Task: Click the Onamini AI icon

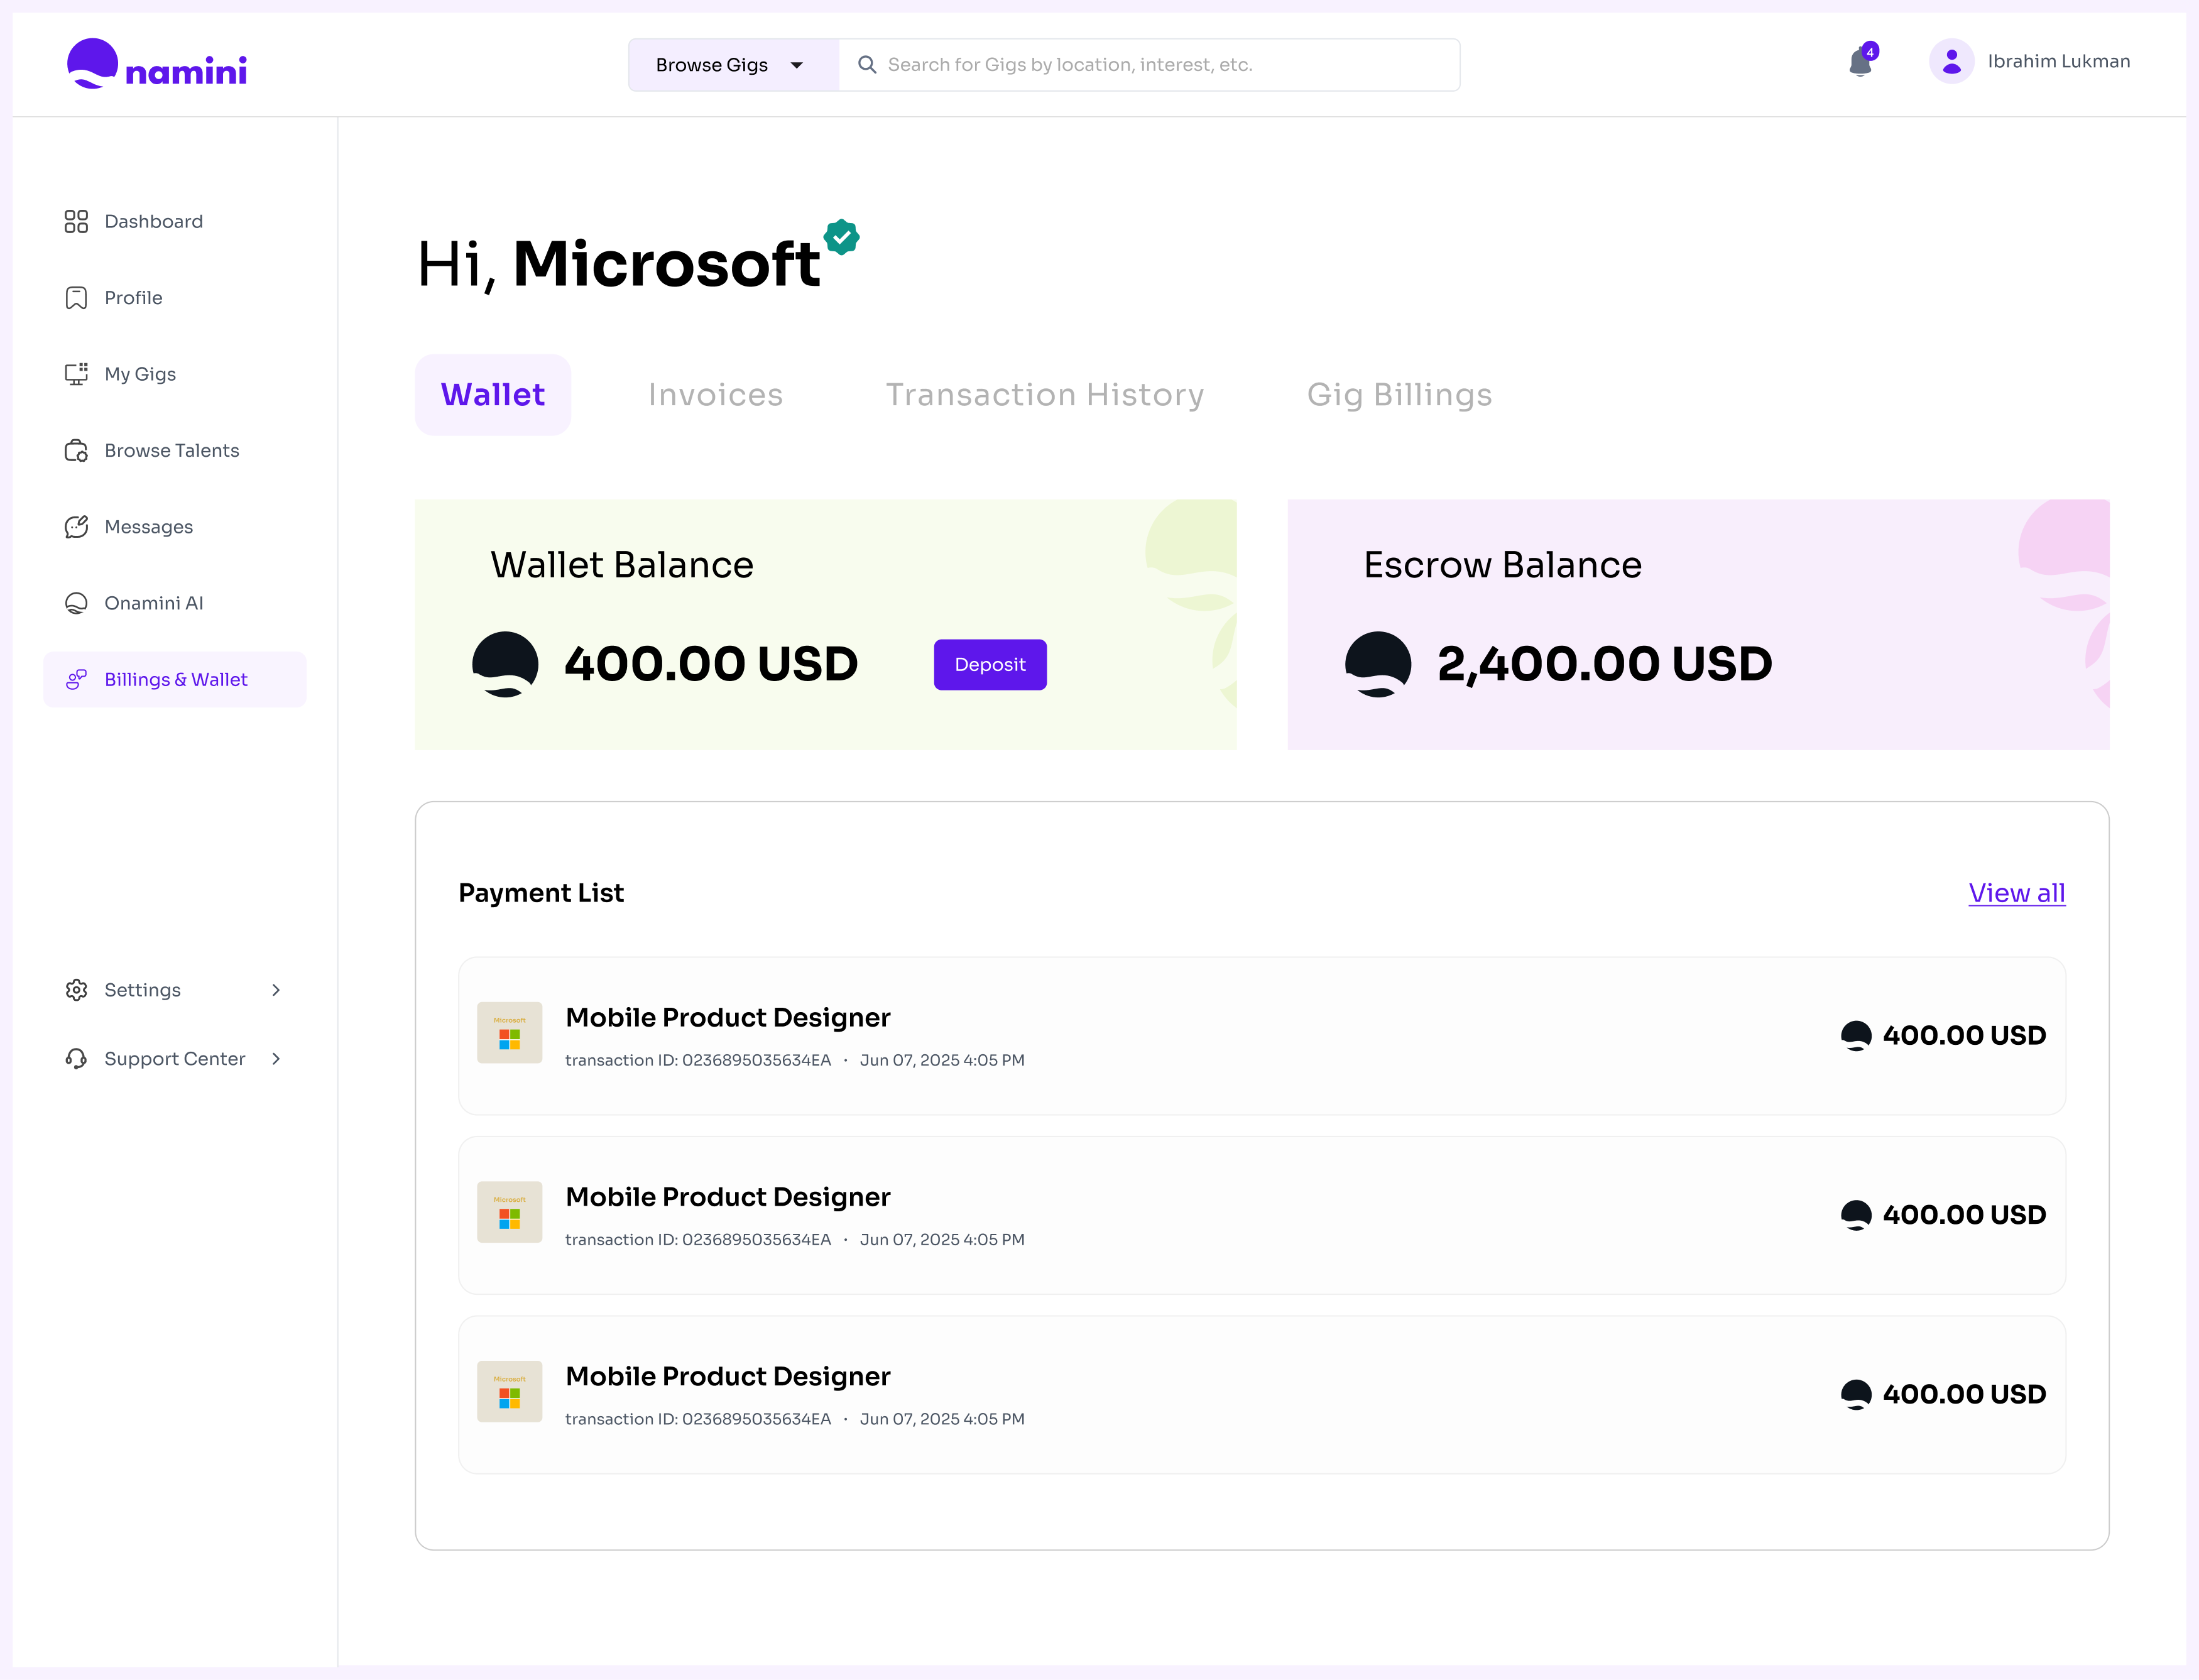Action: point(76,603)
